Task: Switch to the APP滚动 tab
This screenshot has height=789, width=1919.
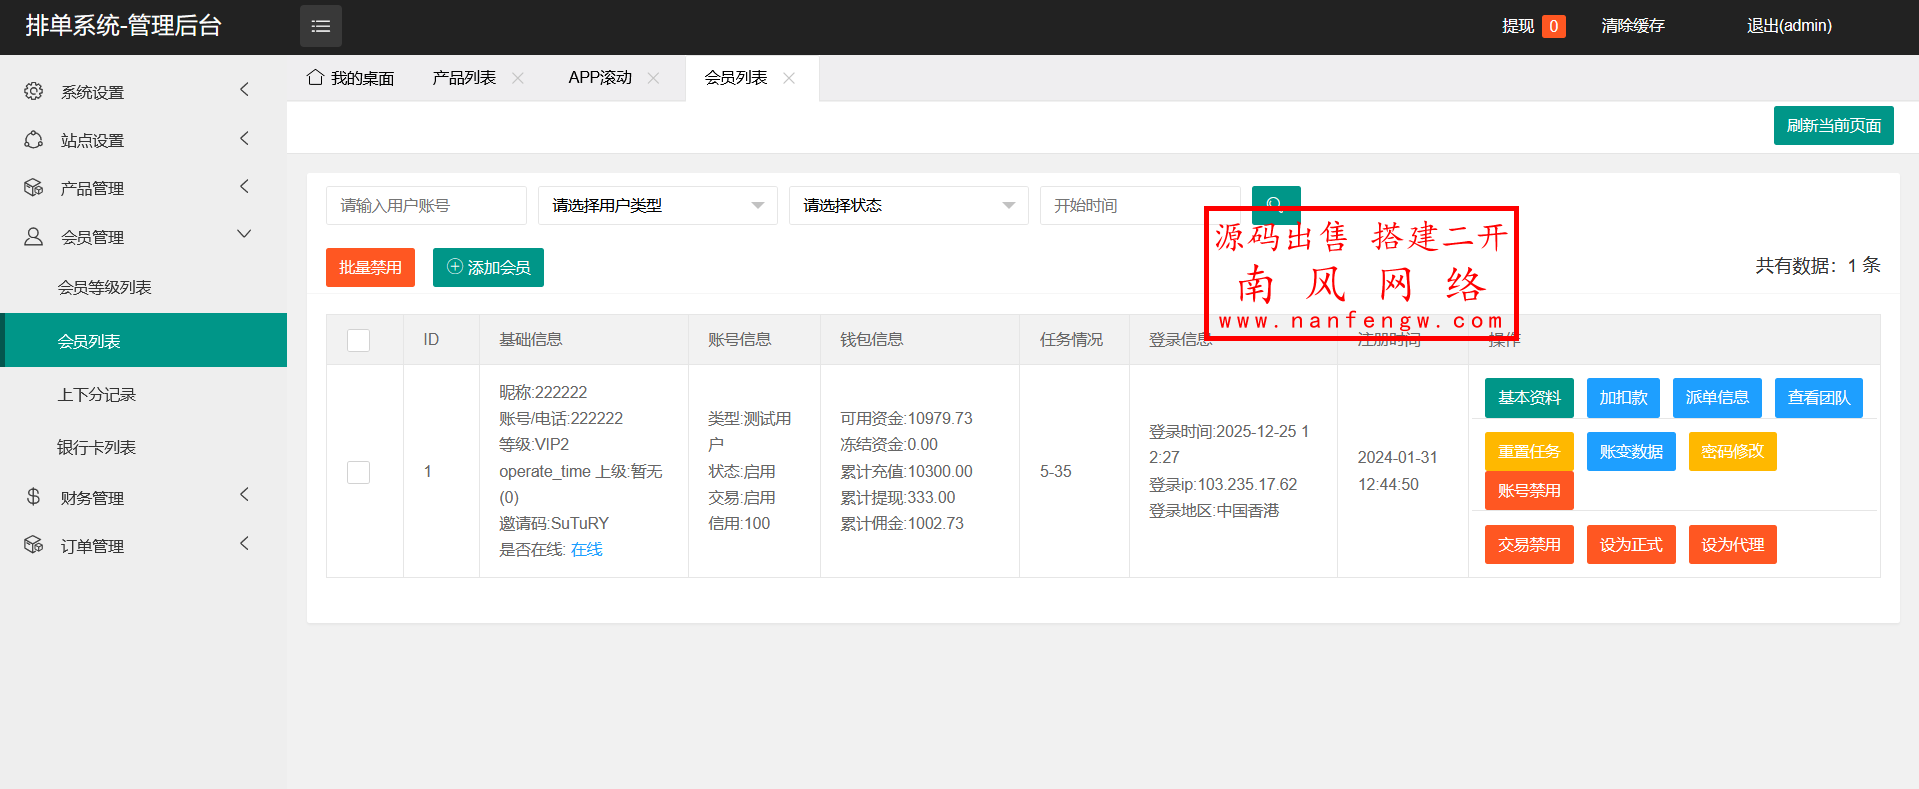Action: pyautogui.click(x=599, y=78)
